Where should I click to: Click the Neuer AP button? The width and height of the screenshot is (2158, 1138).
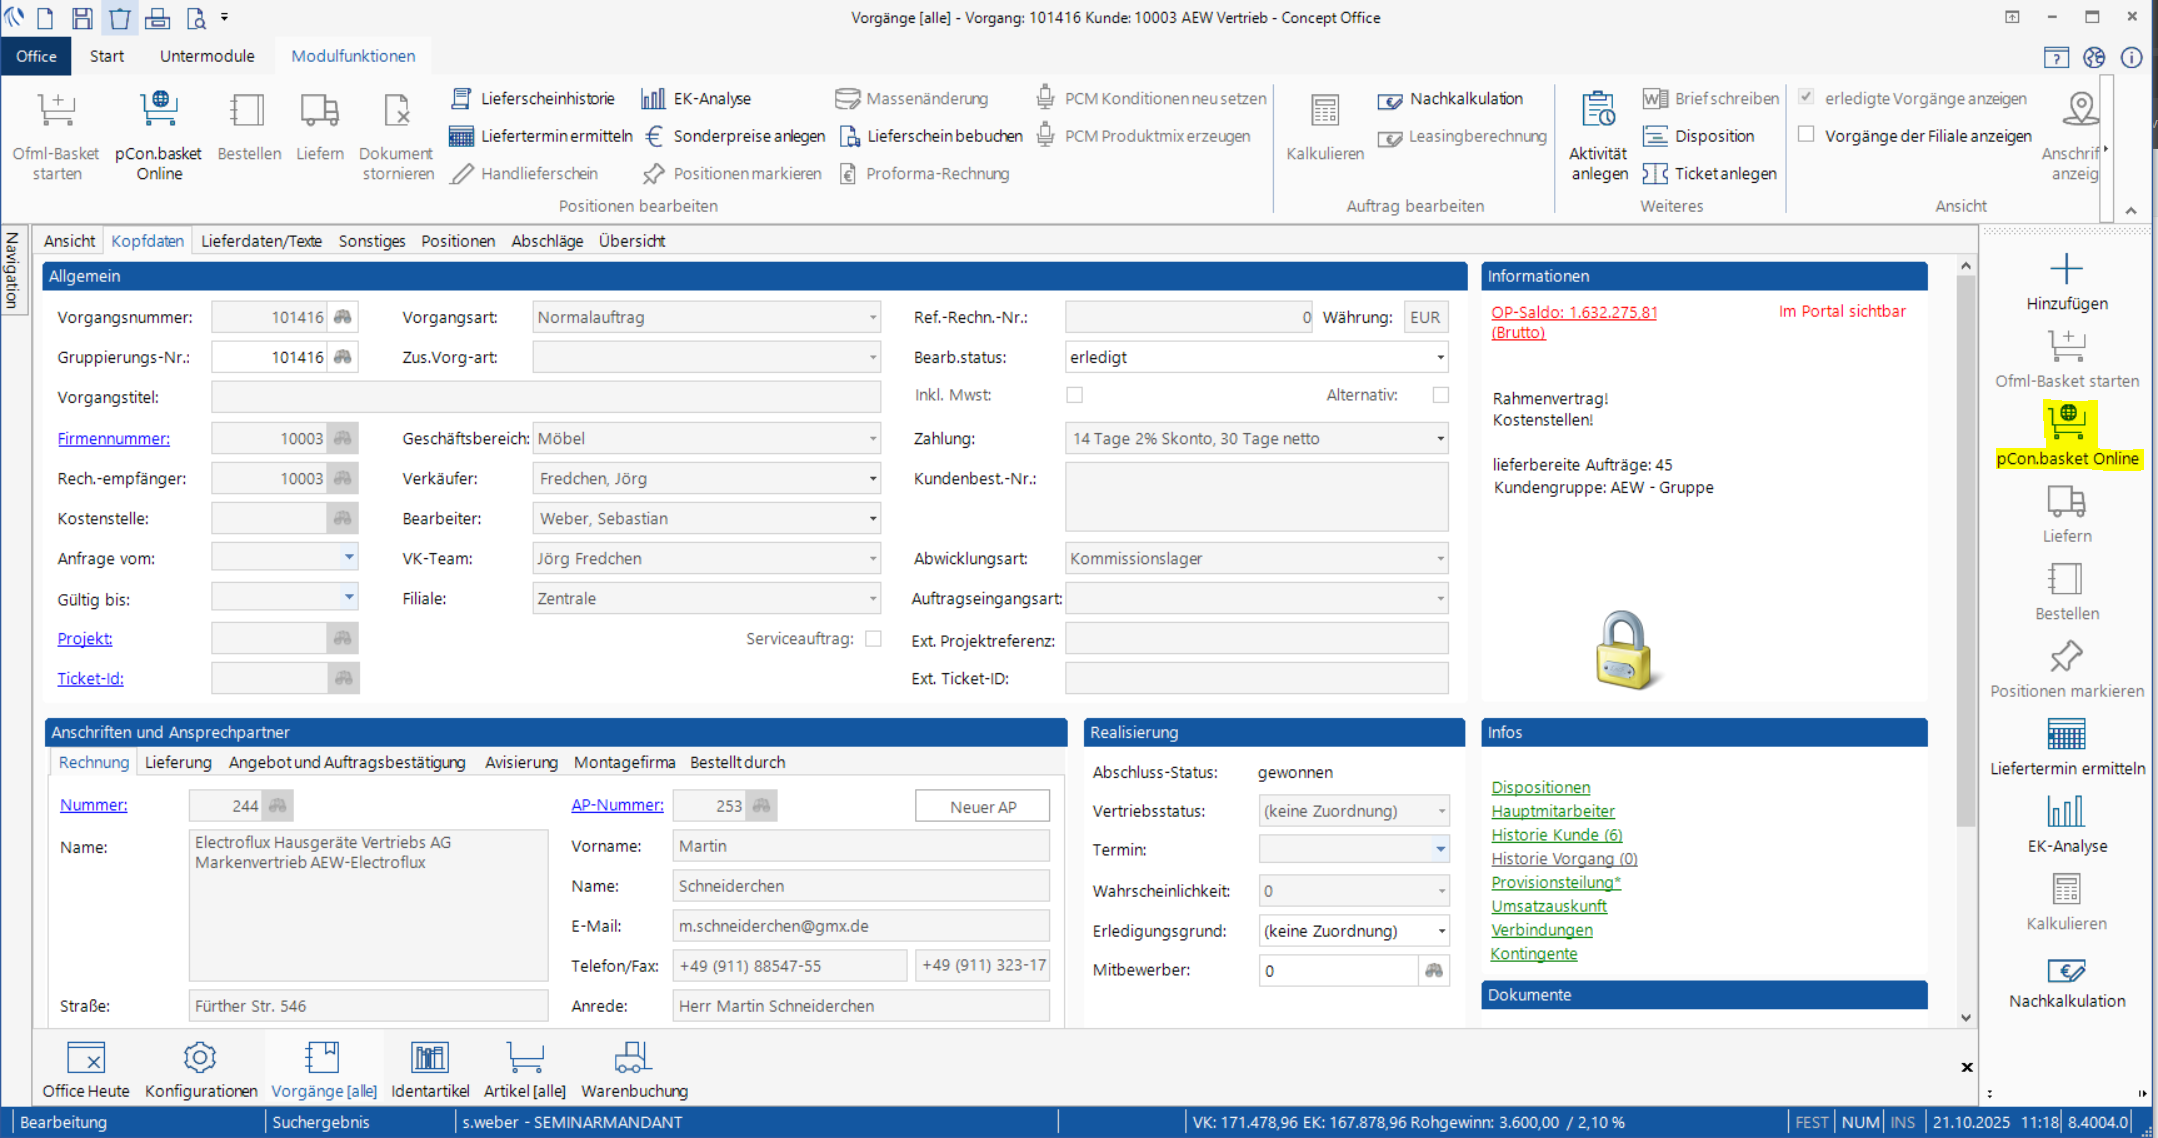(982, 807)
